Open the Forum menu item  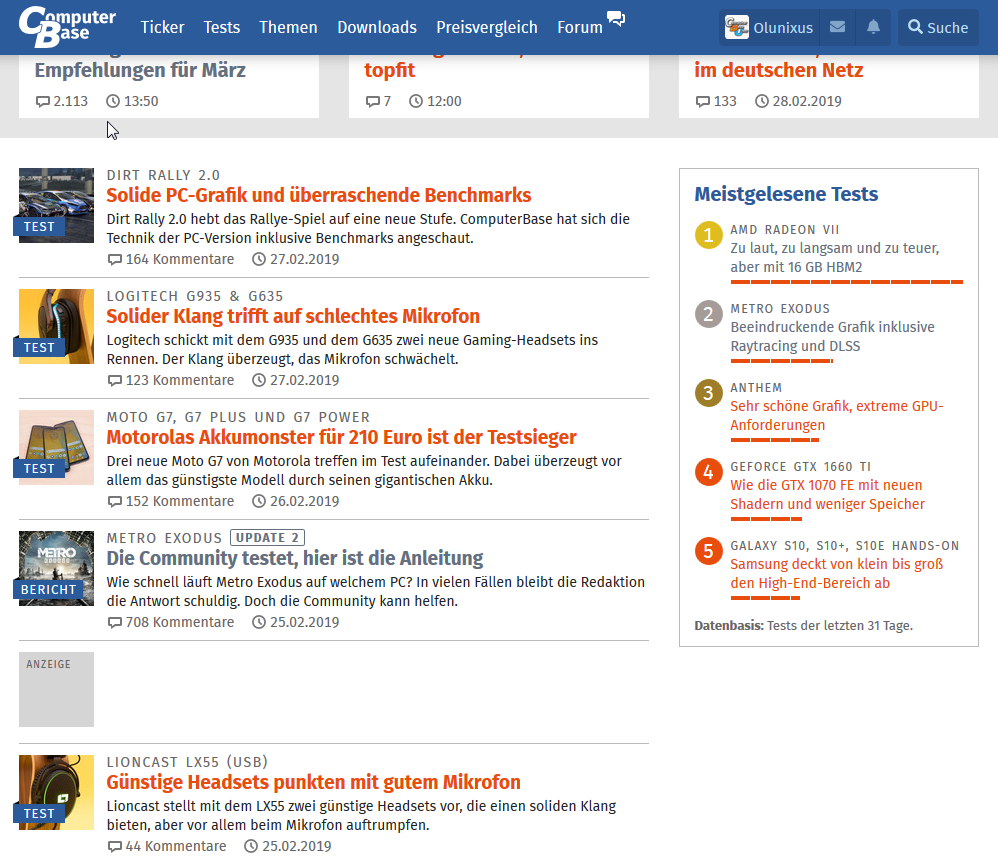point(580,27)
